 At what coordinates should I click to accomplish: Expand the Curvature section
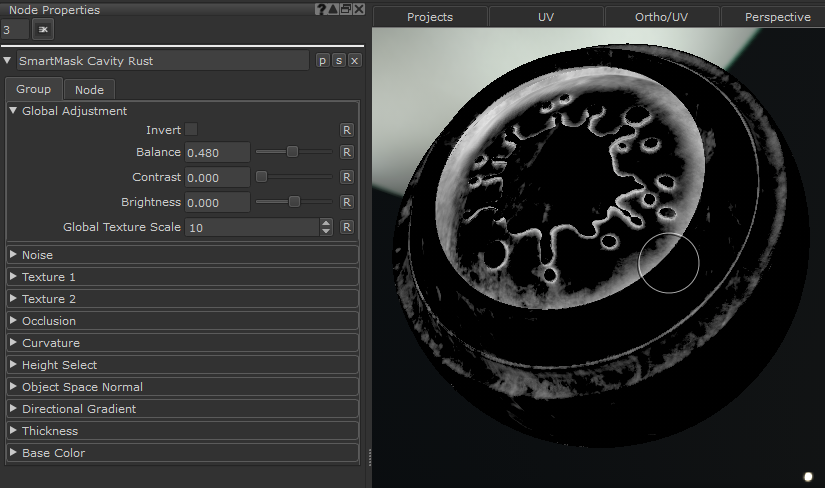click(13, 343)
